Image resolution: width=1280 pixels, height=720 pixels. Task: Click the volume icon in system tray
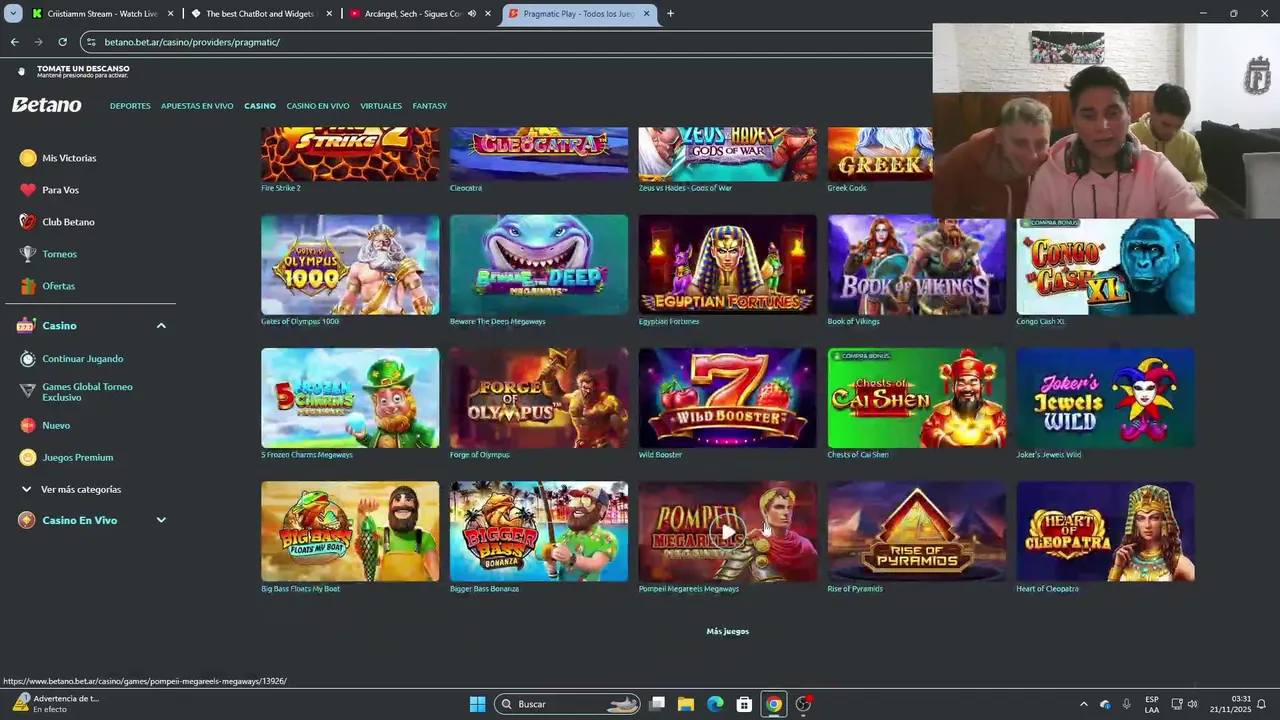tap(1192, 704)
